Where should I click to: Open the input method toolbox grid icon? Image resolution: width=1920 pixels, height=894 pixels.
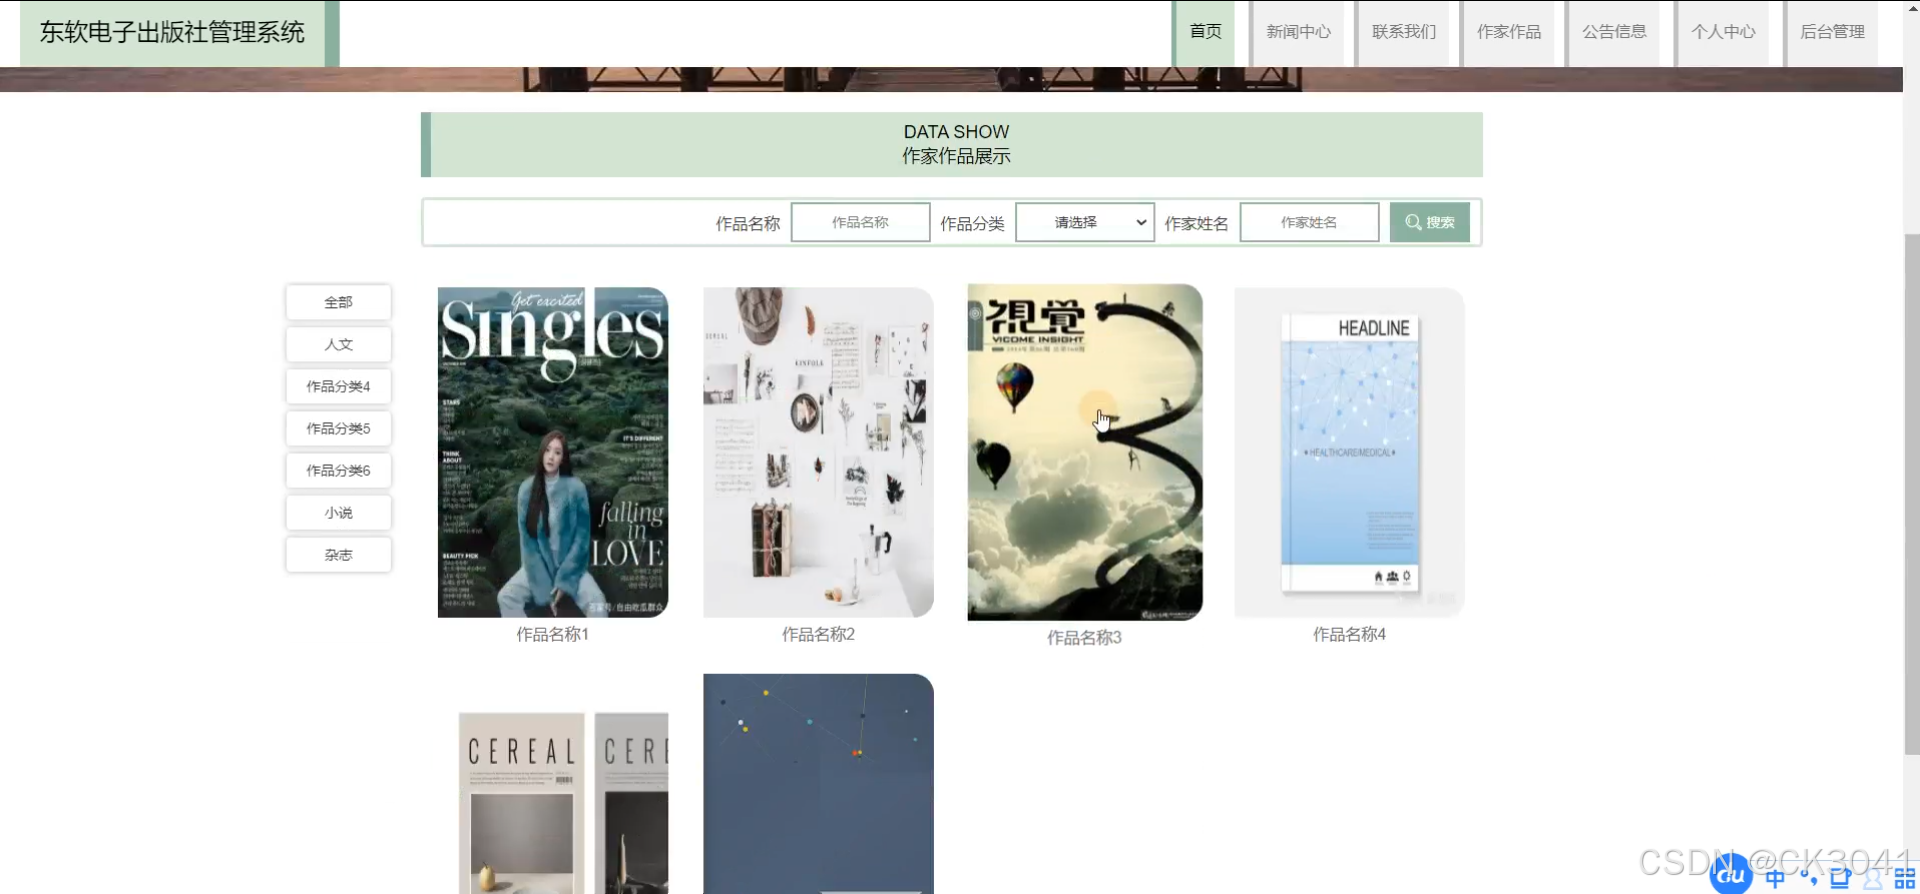[x=1904, y=879]
